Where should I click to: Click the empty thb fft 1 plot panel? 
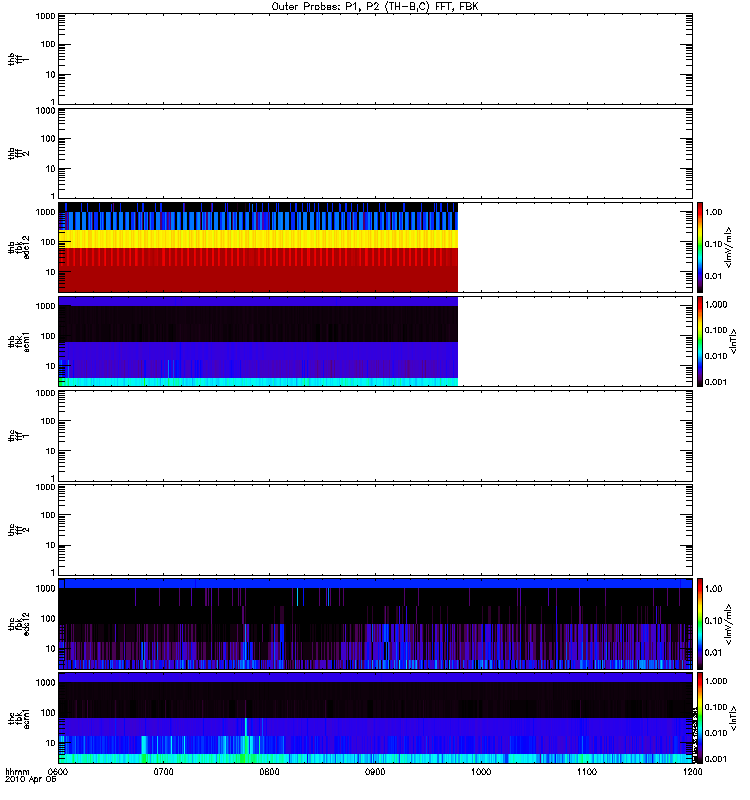coord(375,59)
